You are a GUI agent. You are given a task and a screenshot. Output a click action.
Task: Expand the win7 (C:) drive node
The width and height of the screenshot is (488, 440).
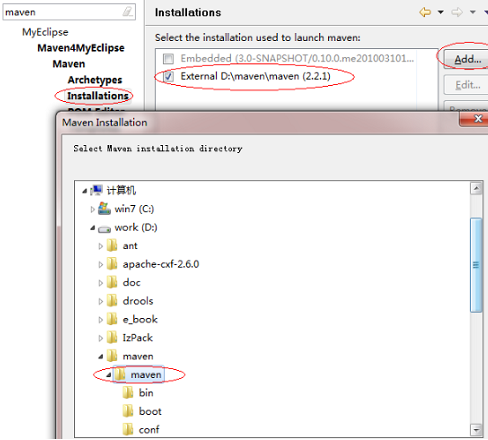(92, 209)
